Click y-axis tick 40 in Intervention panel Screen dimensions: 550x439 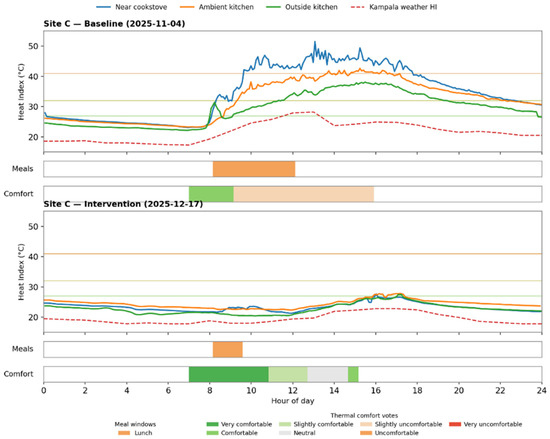(x=33, y=257)
